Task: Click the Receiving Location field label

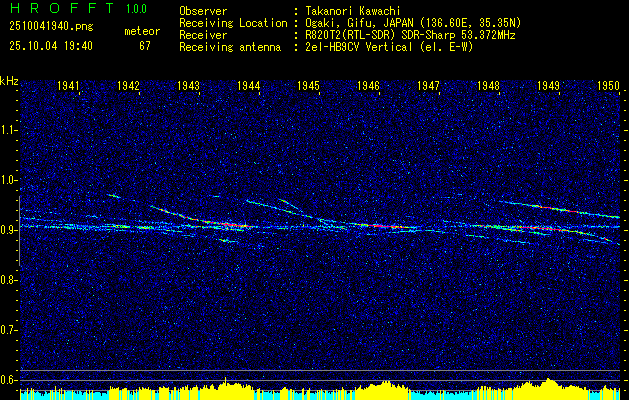Action: coord(233,23)
